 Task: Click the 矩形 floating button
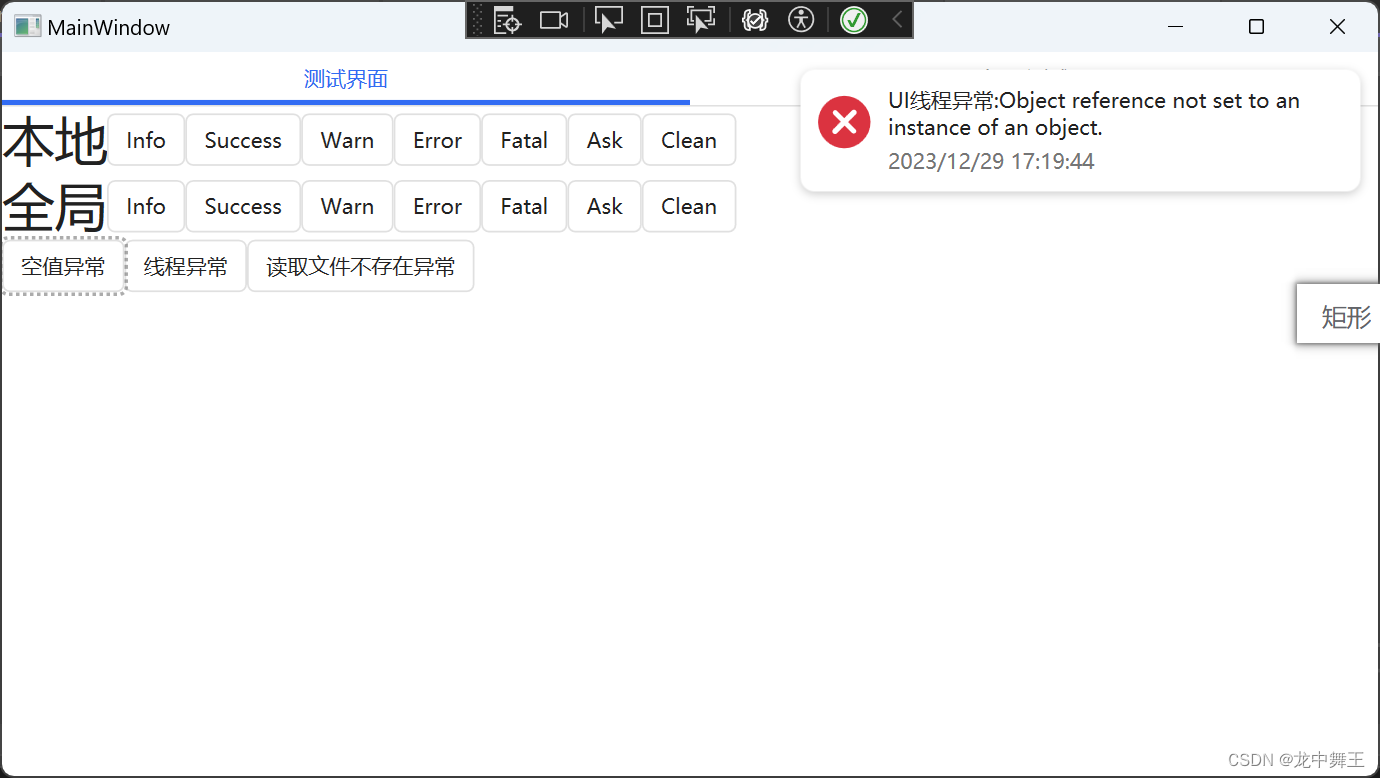point(1340,316)
